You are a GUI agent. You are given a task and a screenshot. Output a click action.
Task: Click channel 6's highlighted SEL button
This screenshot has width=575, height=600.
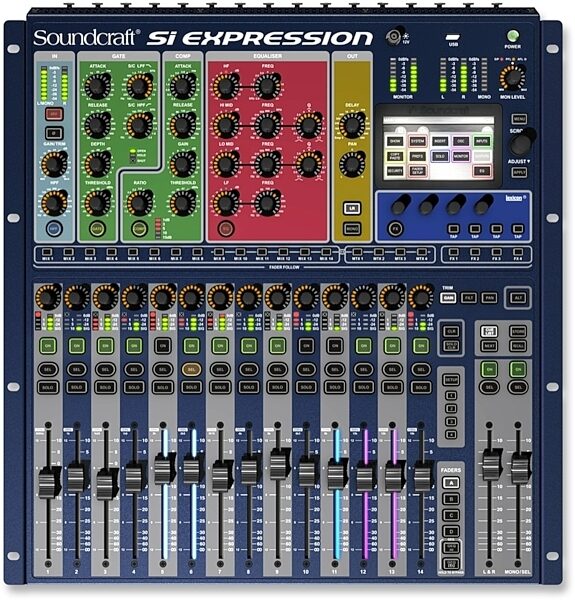coord(191,369)
